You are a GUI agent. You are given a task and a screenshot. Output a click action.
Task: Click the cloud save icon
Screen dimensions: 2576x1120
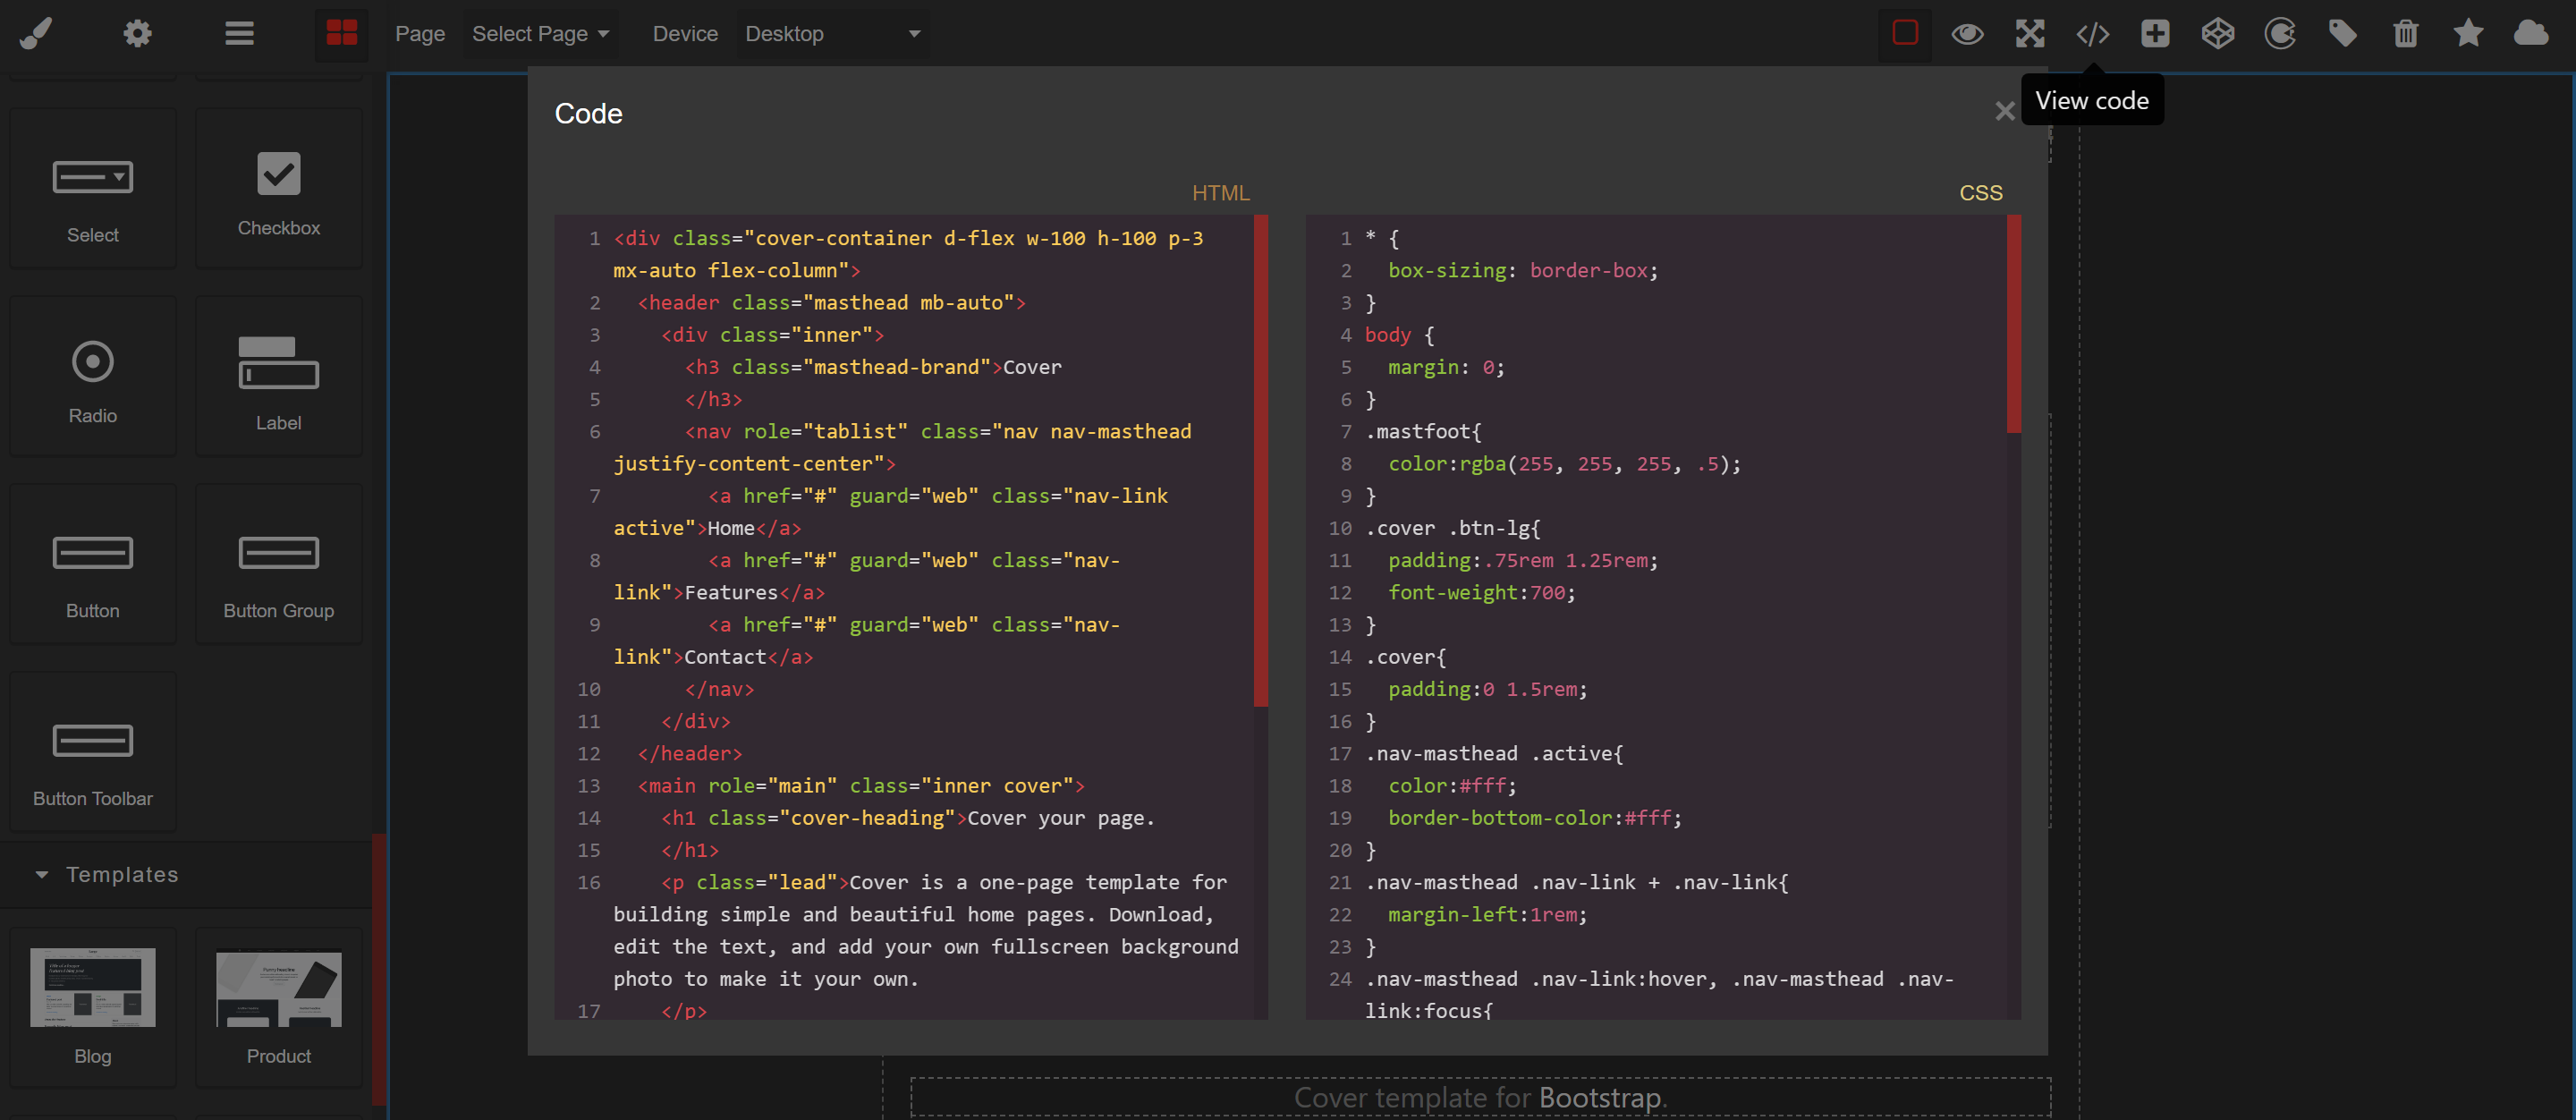click(2530, 33)
